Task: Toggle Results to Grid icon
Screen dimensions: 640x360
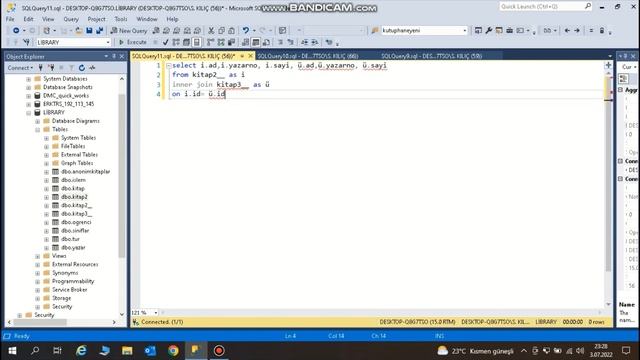Action: [x=256, y=42]
